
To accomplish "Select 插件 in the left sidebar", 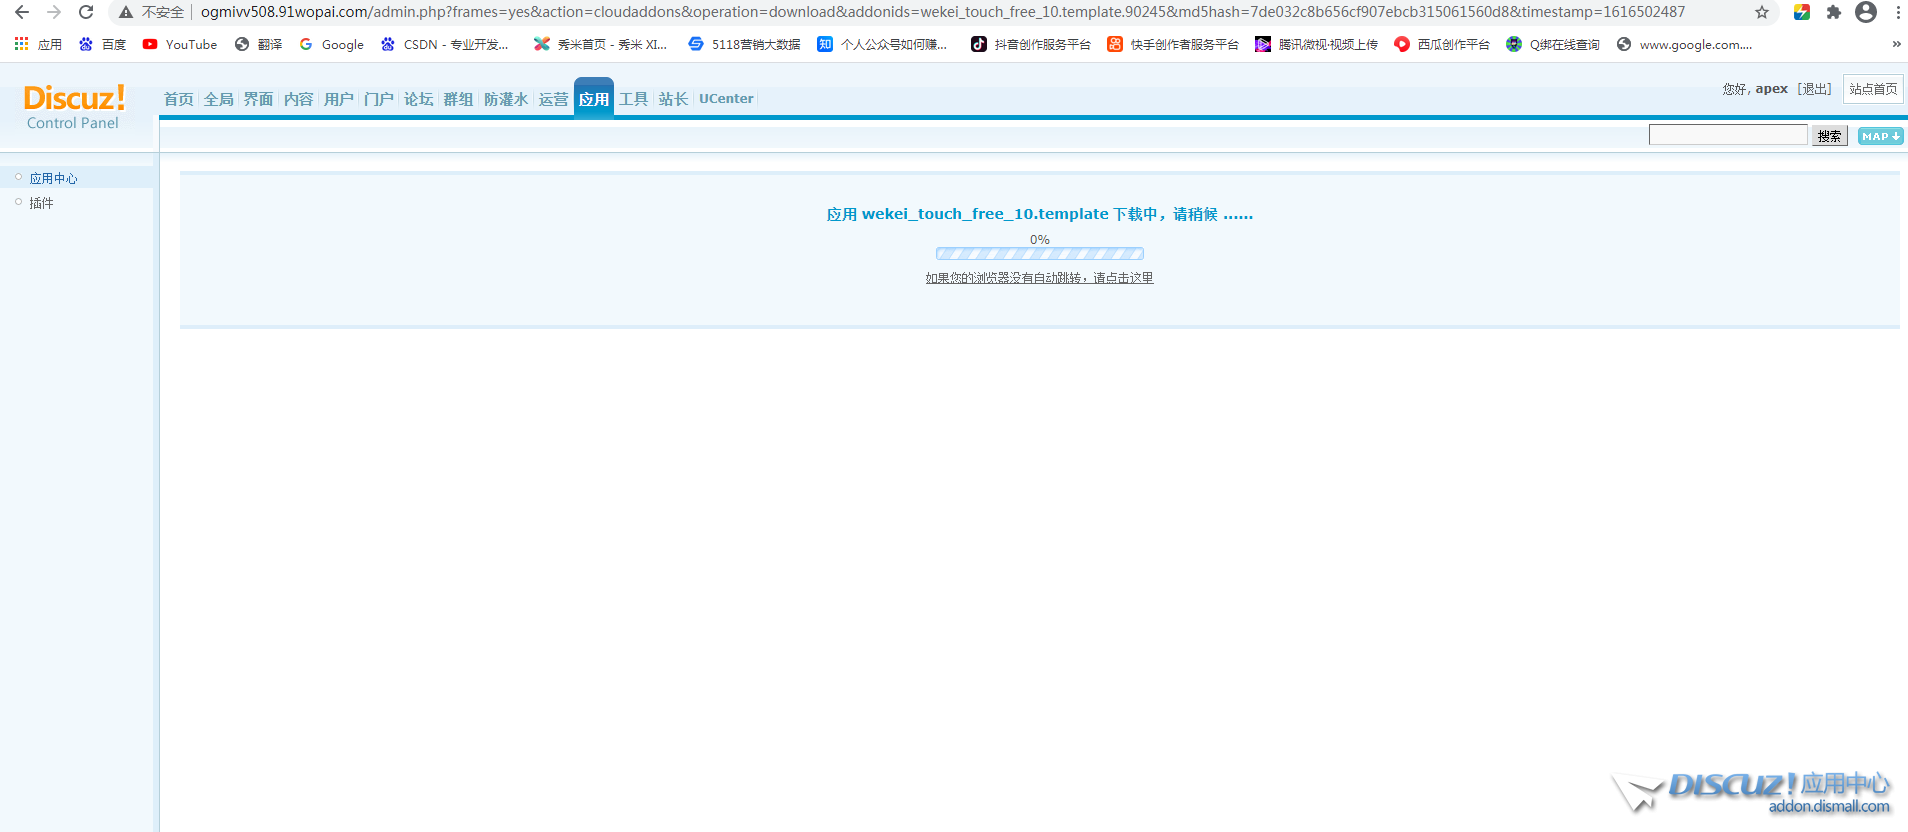I will pos(41,203).
